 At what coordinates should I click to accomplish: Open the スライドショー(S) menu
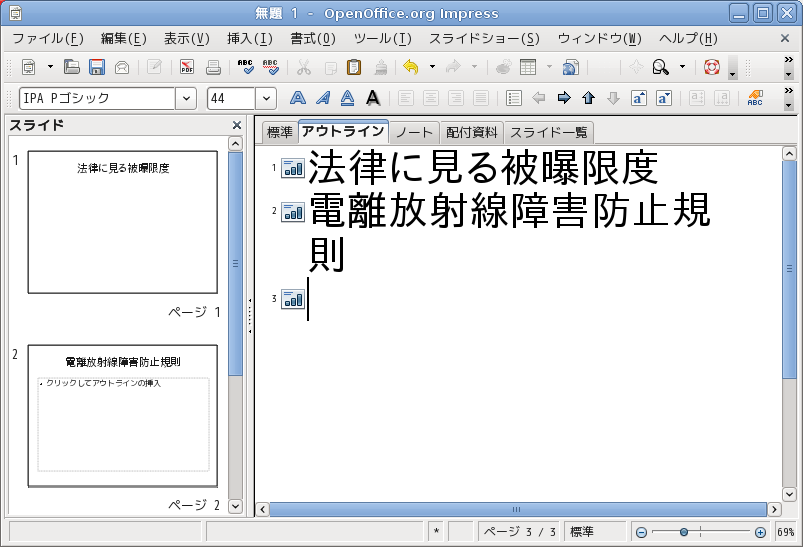(x=484, y=38)
